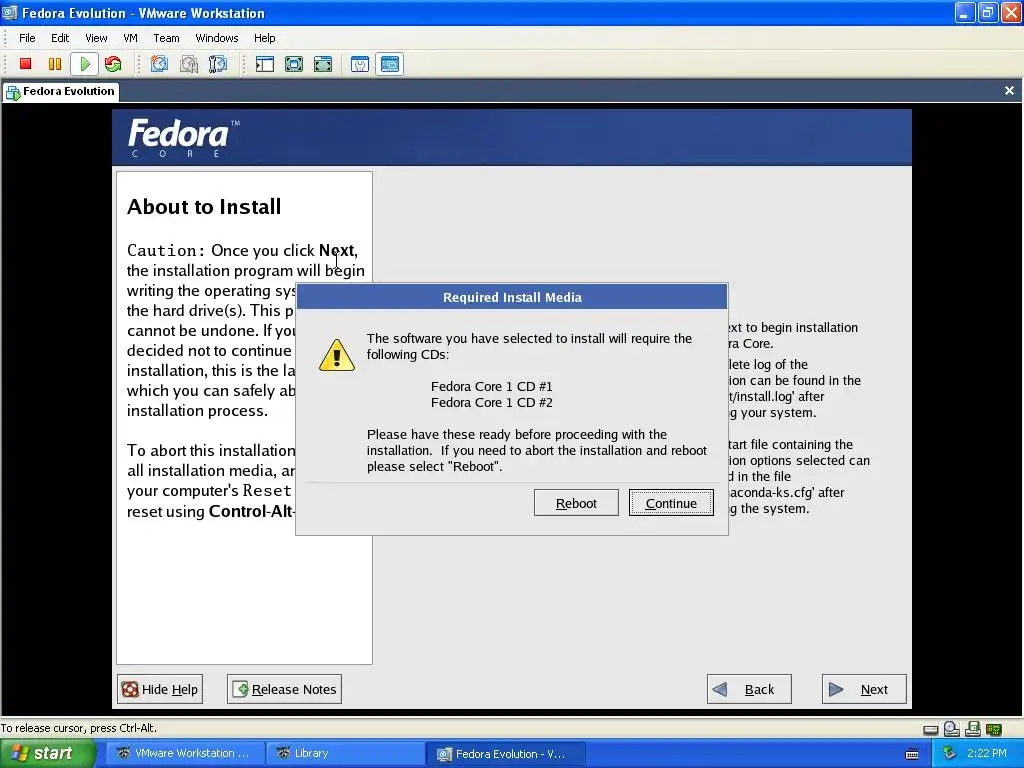Click the Show Sidebar layout toolbar icon
Image resolution: width=1024 pixels, height=768 pixels.
pyautogui.click(x=264, y=64)
